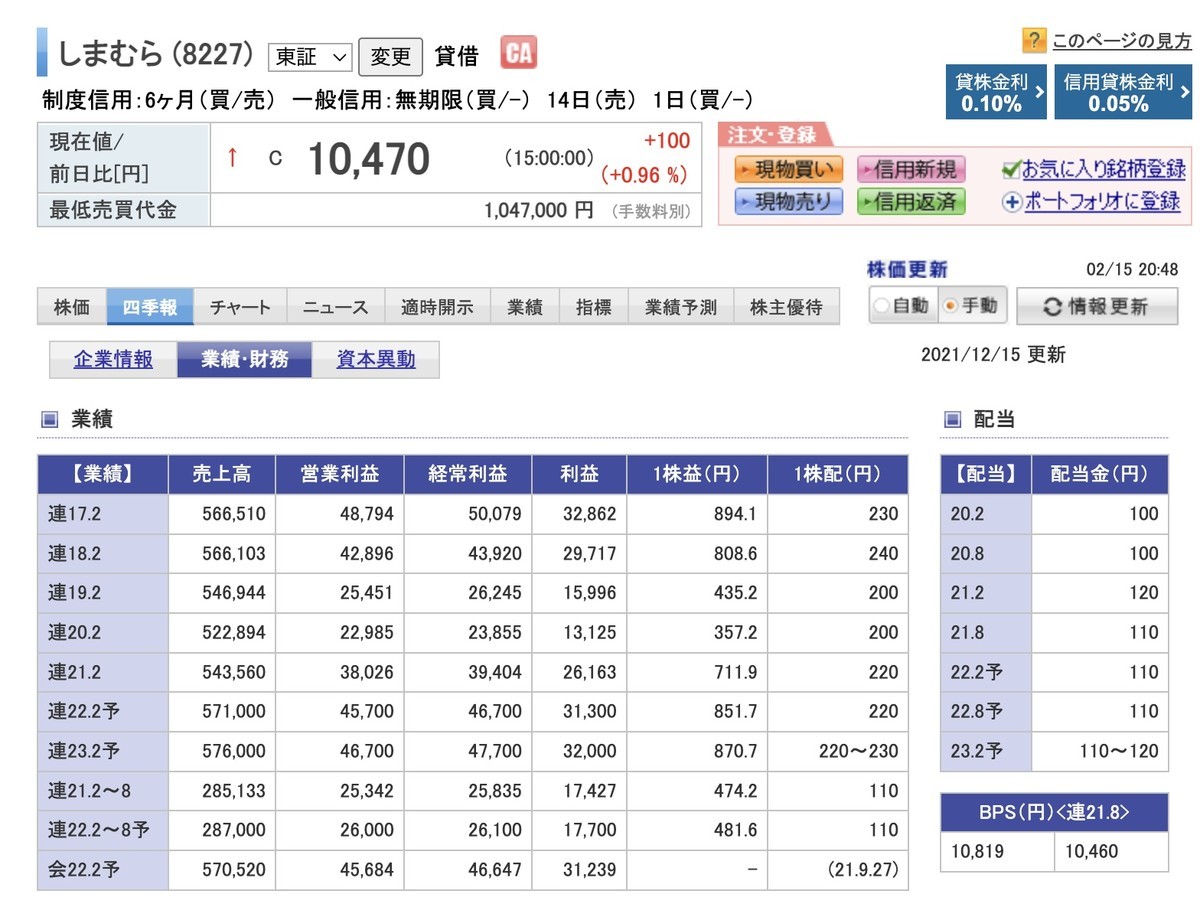1200x920 pixels.
Task: Expand the 貸株金利 0.10% panel
Action: (x=996, y=92)
